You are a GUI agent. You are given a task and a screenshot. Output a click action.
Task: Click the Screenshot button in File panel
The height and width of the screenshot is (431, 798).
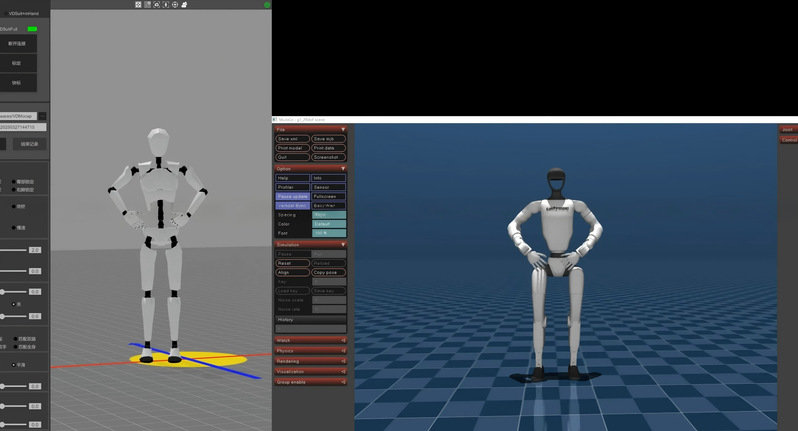point(328,157)
